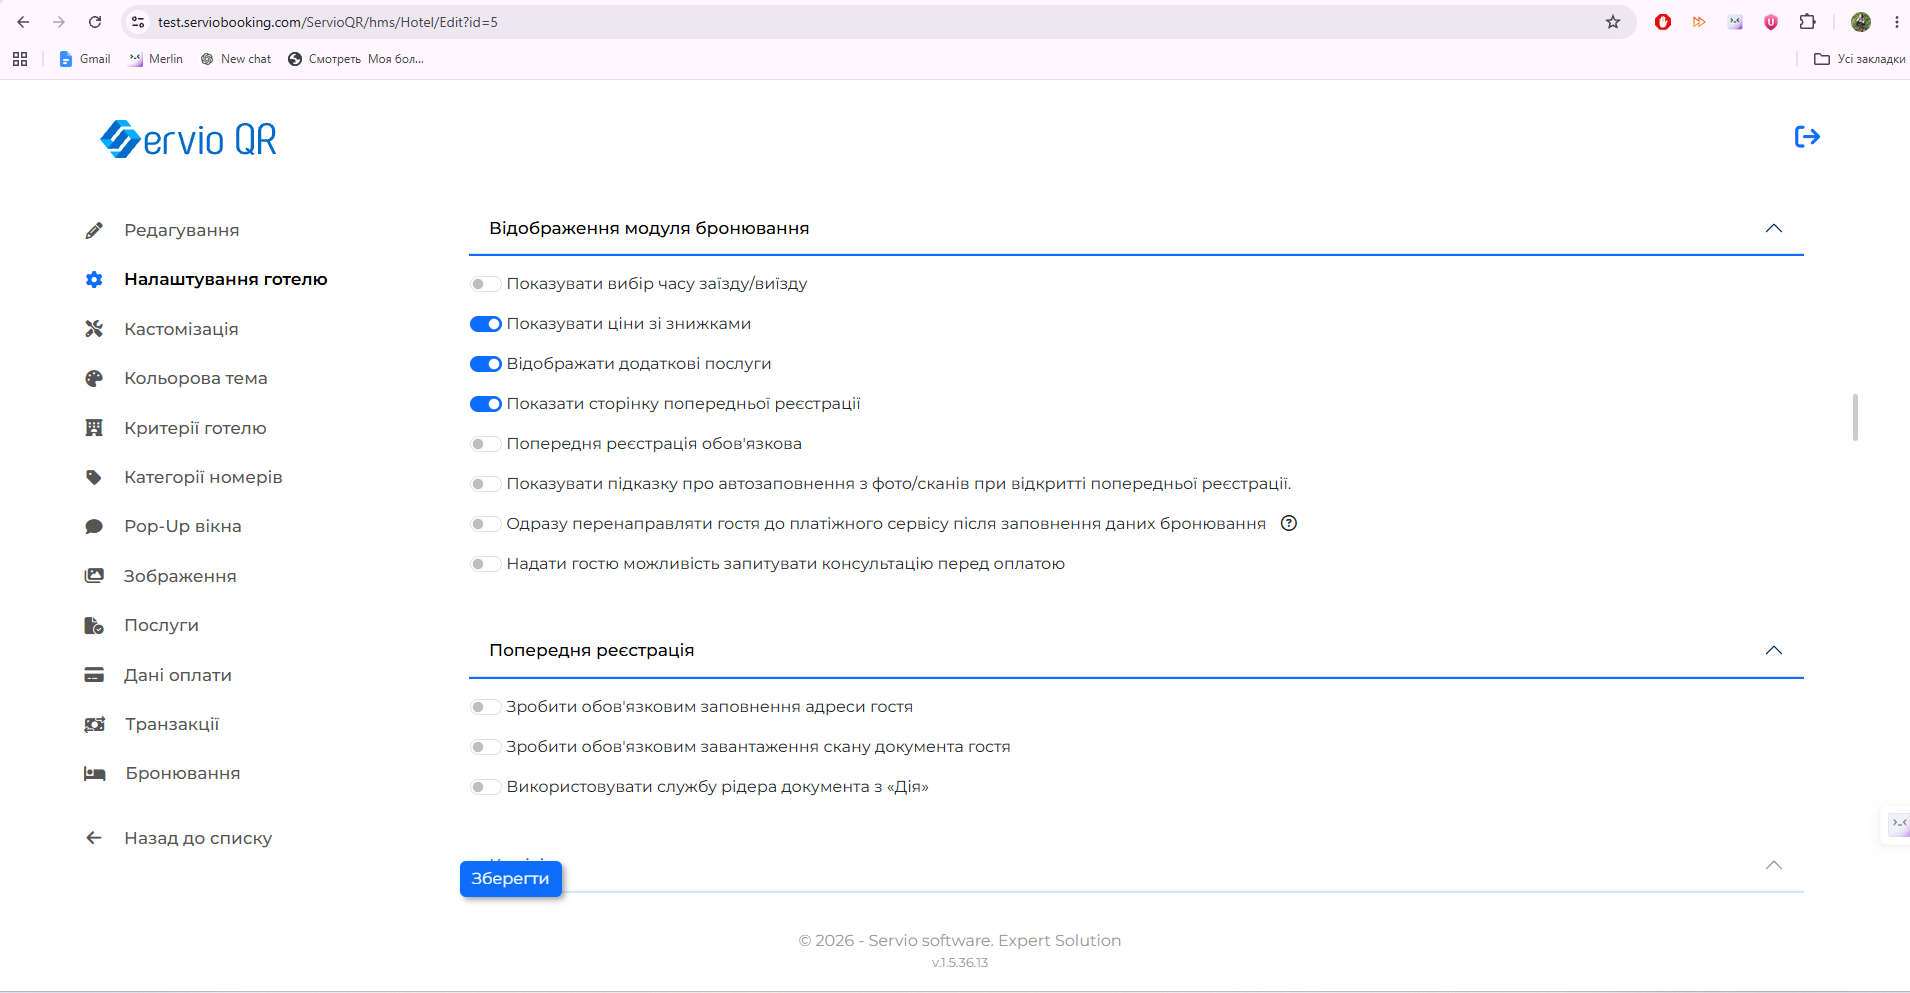1910x993 pixels.
Task: Click the help question mark icon beside payment redirect option
Action: coord(1289,523)
